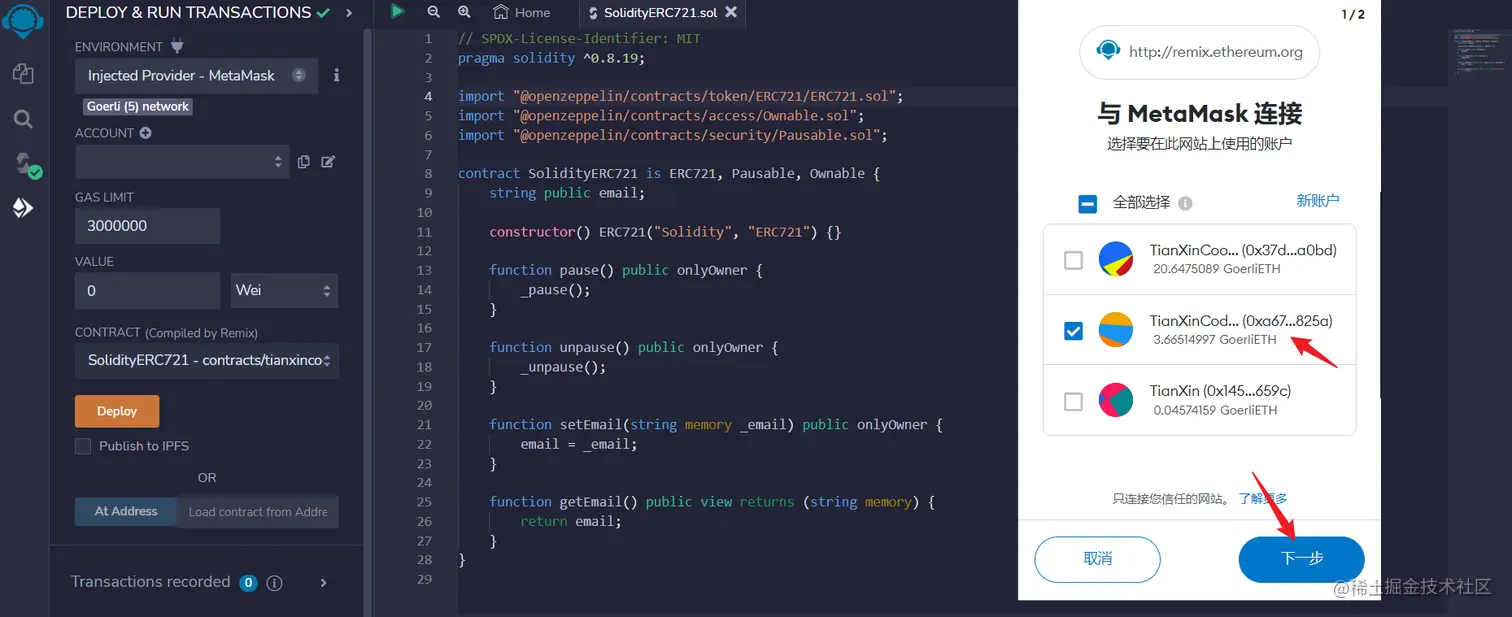Image resolution: width=1512 pixels, height=617 pixels.
Task: Click avatar of account 0x37d...a0bd
Action: (x=1116, y=259)
